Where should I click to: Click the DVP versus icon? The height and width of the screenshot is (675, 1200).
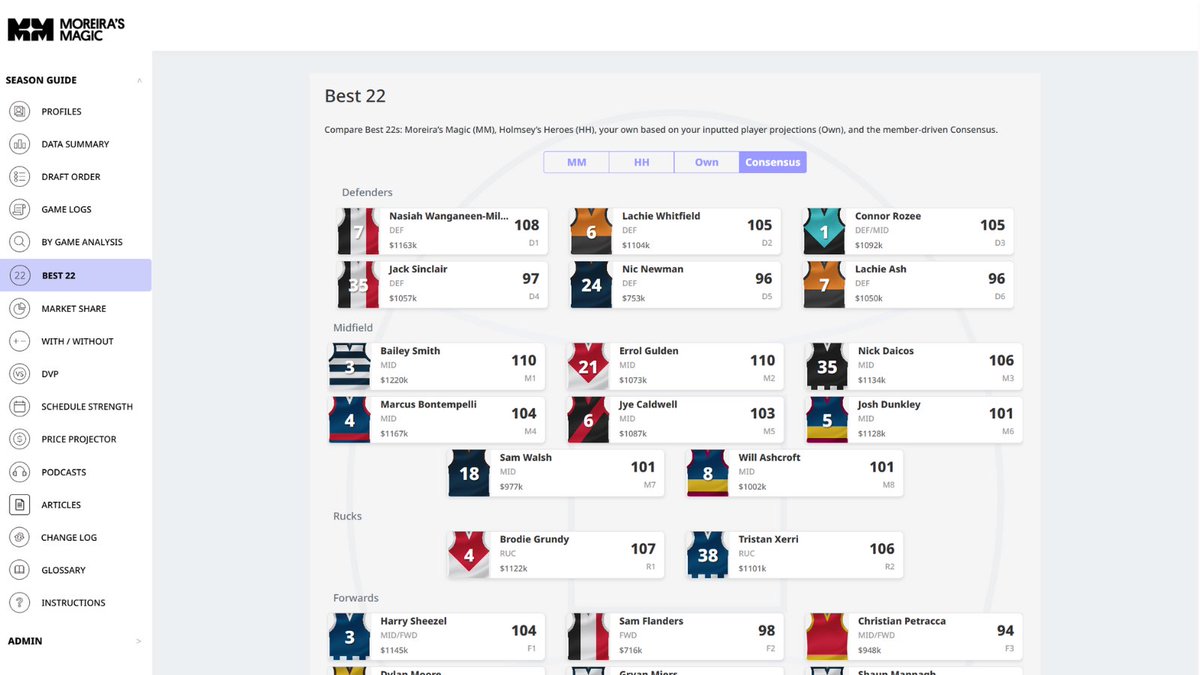[x=19, y=374]
